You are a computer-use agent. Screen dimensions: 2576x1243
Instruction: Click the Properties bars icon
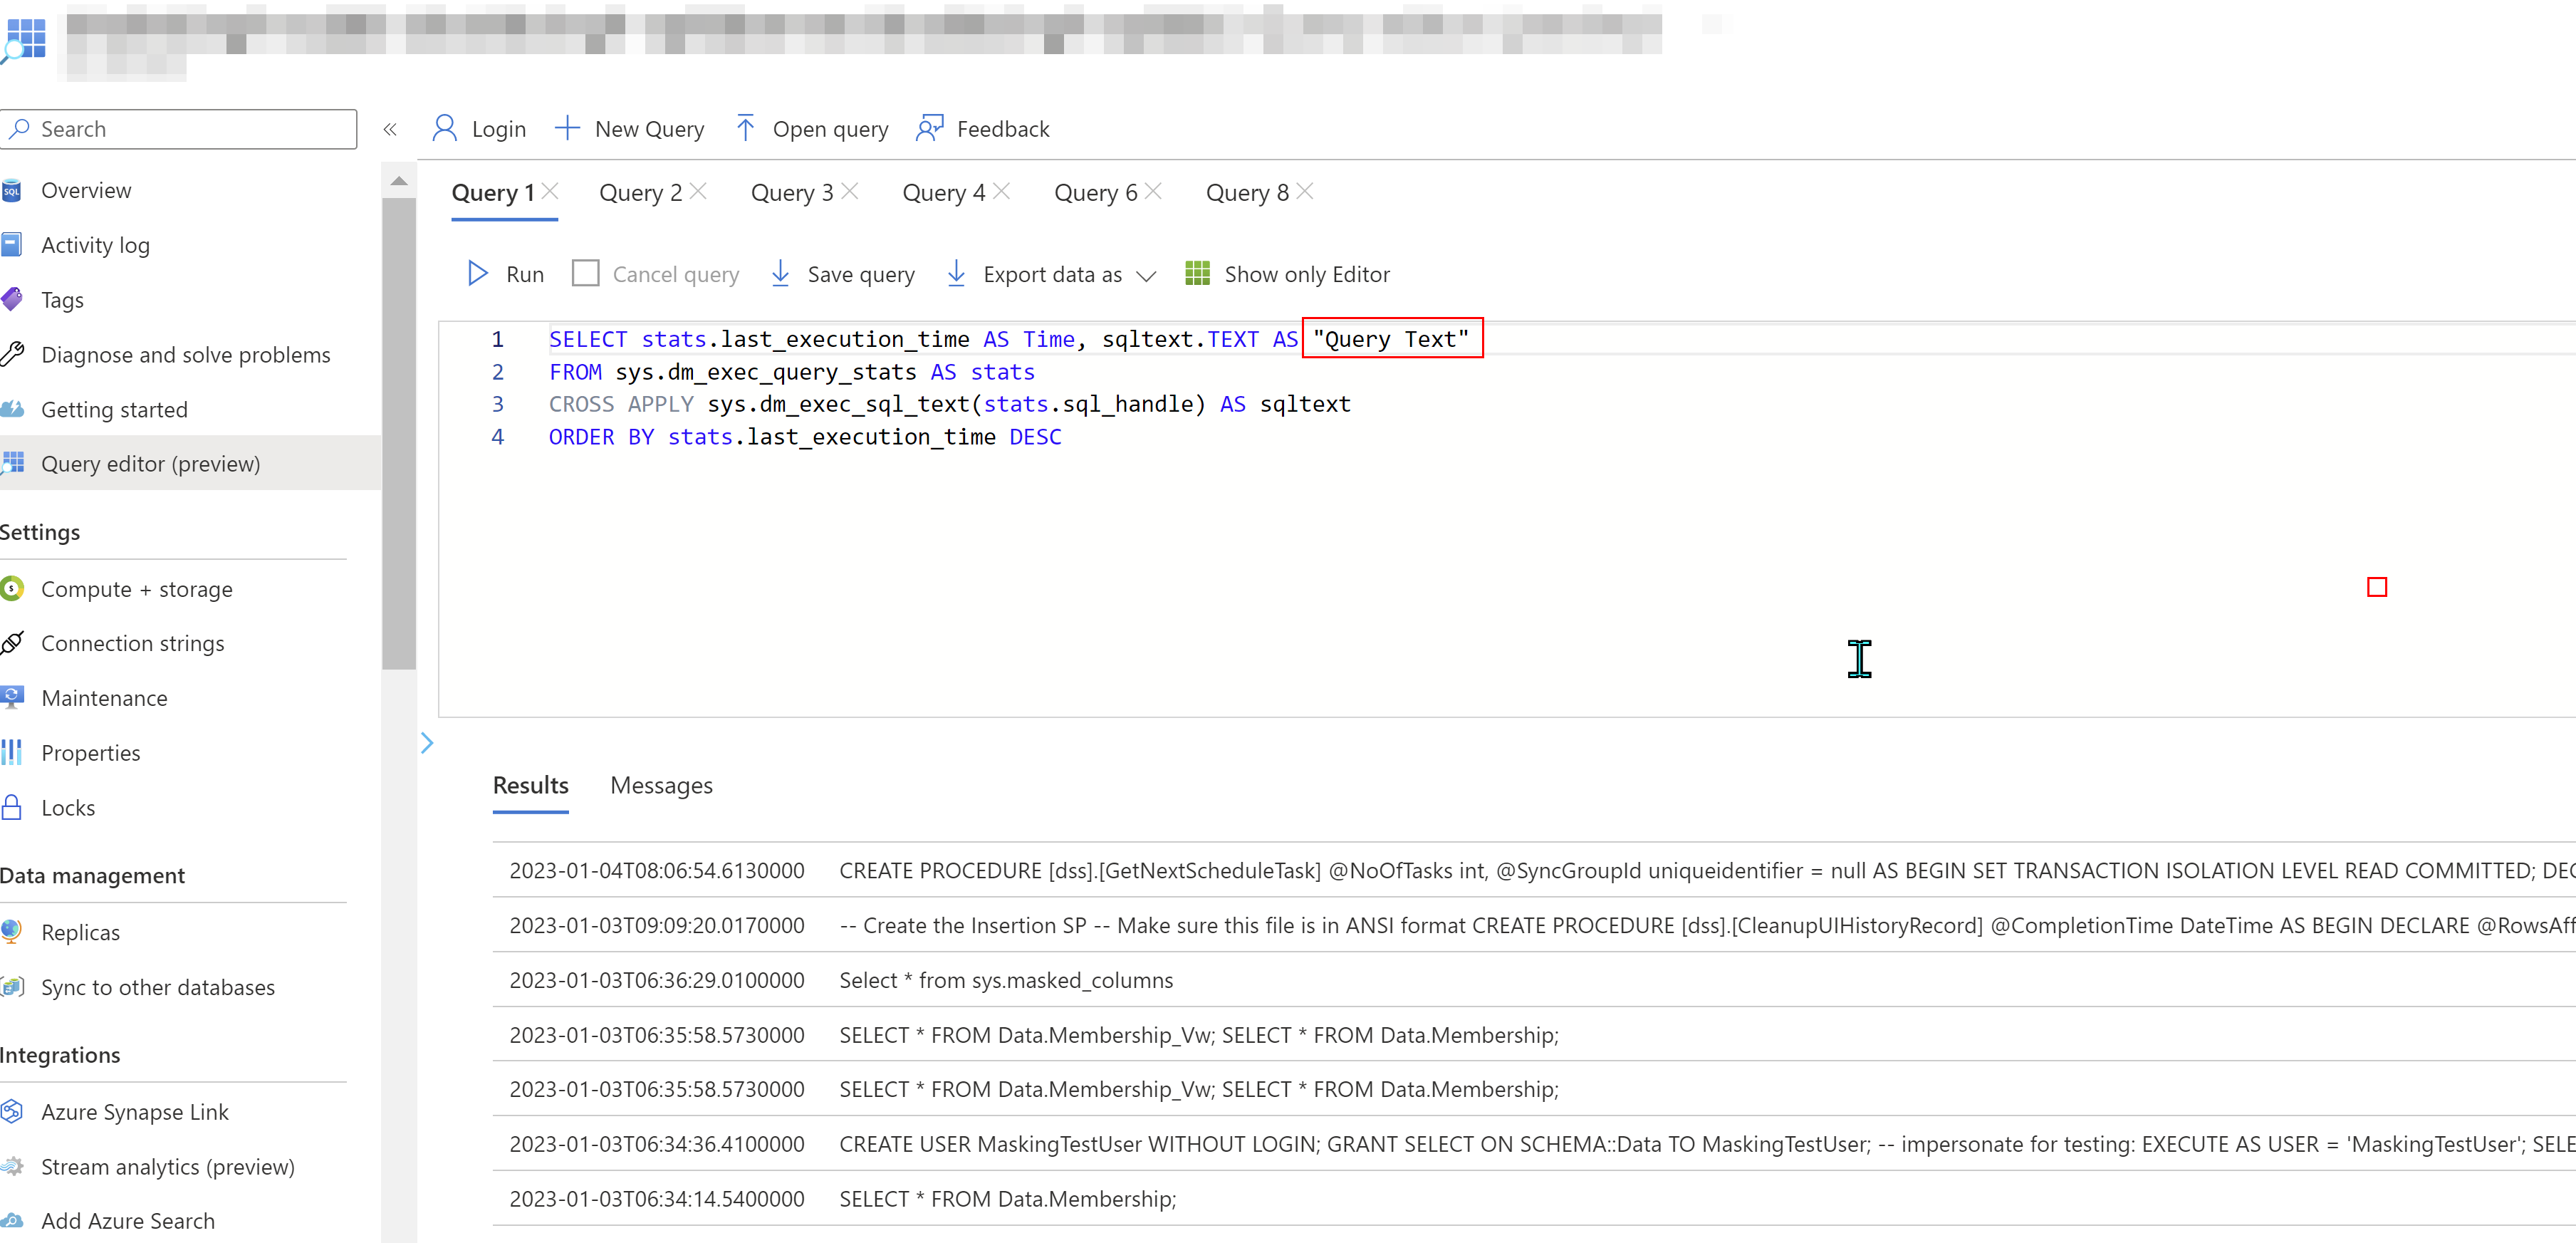coord(11,752)
